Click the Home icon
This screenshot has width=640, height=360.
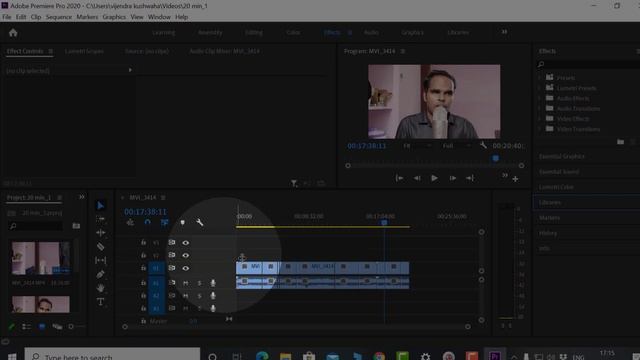point(13,33)
